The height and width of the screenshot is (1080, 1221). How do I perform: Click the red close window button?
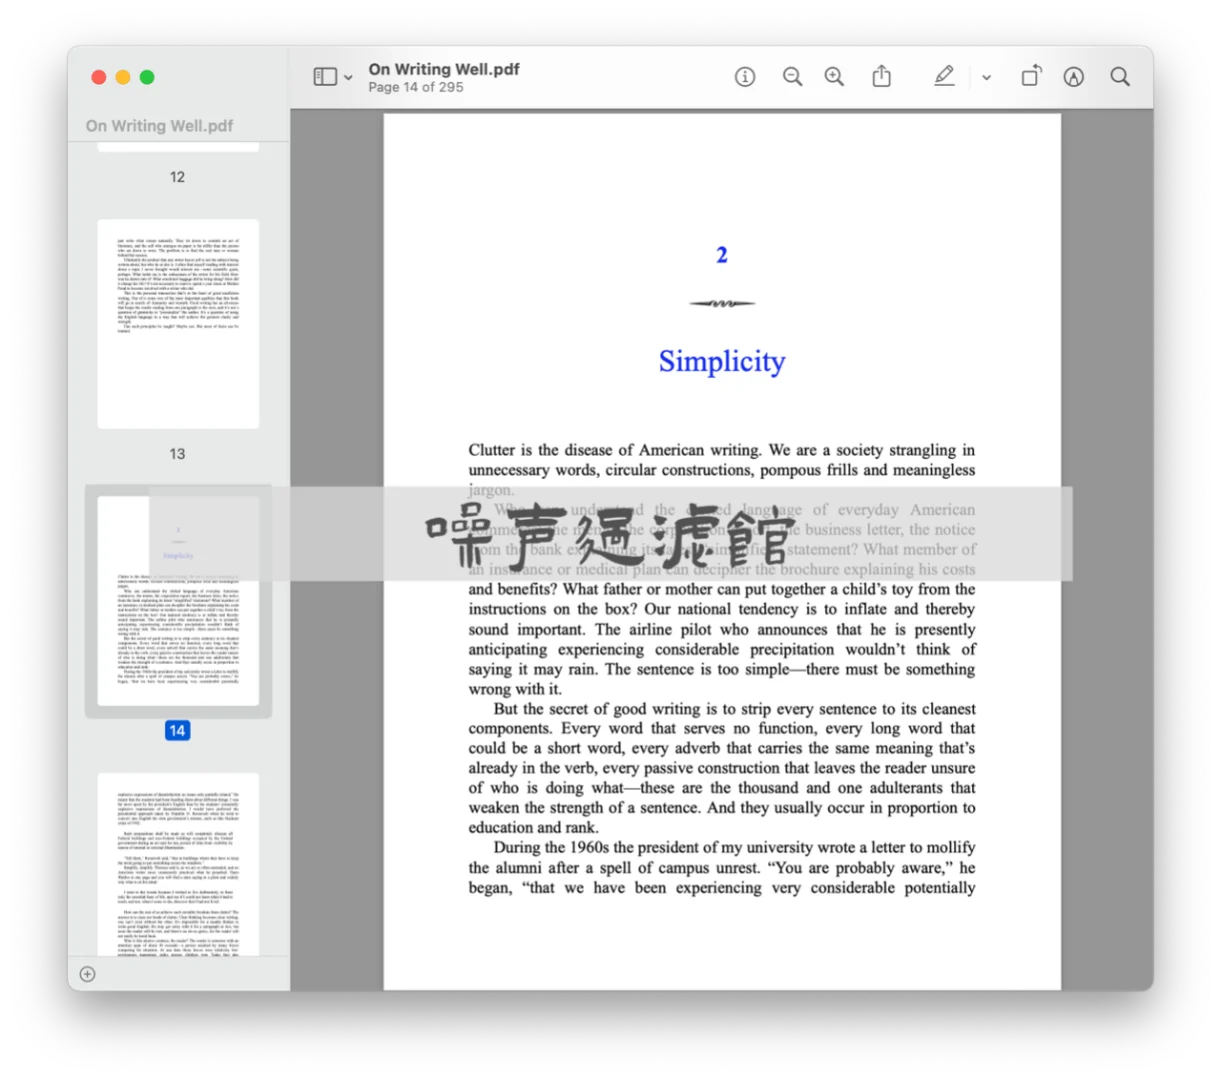tap(99, 77)
